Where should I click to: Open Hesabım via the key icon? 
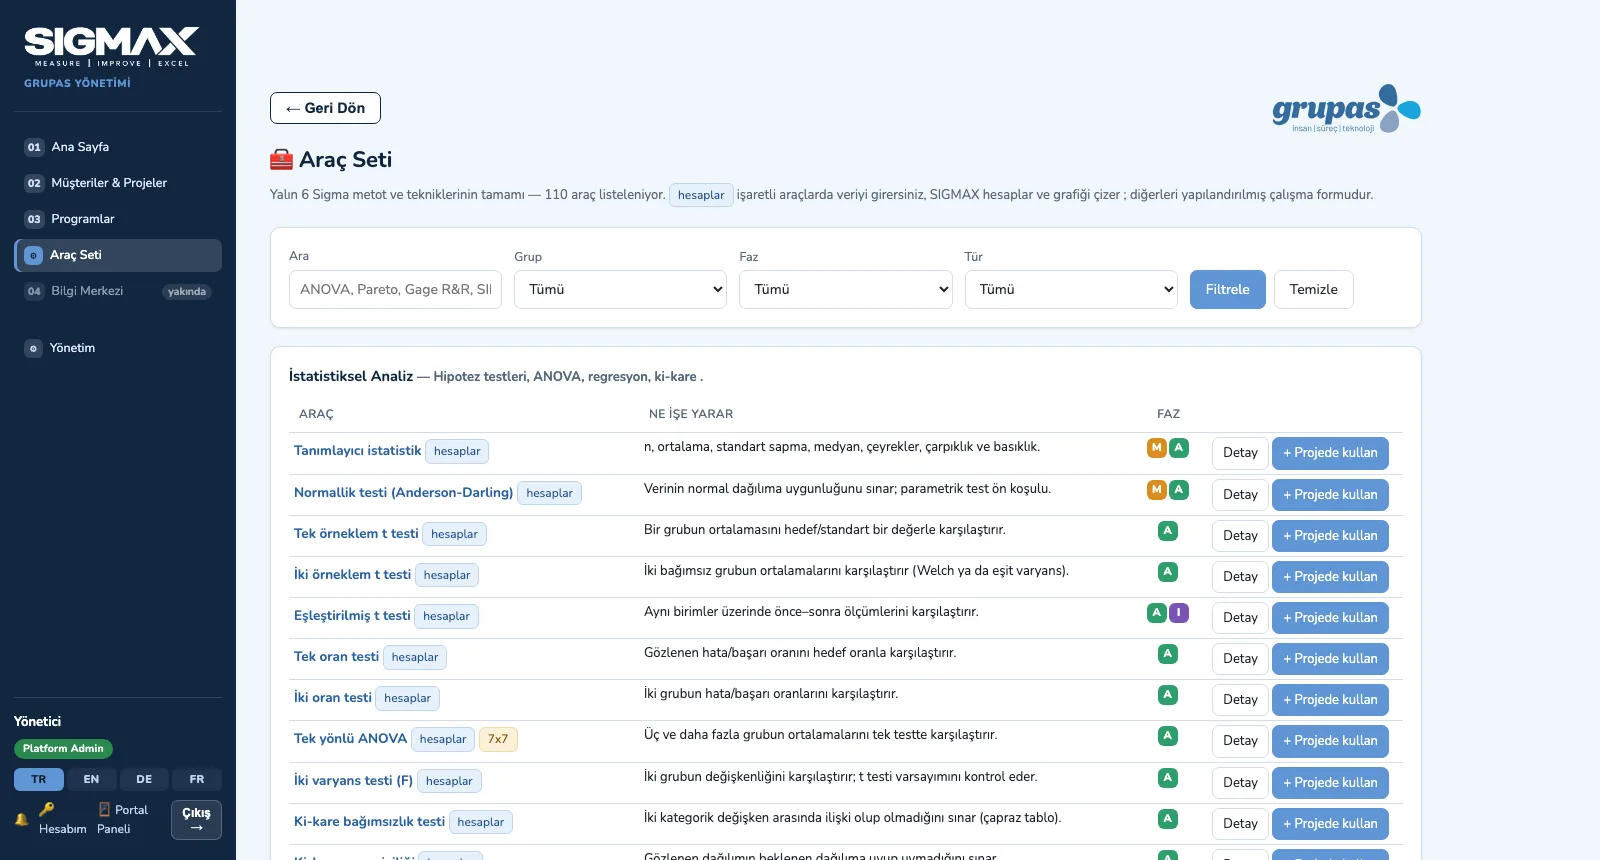tap(62, 819)
